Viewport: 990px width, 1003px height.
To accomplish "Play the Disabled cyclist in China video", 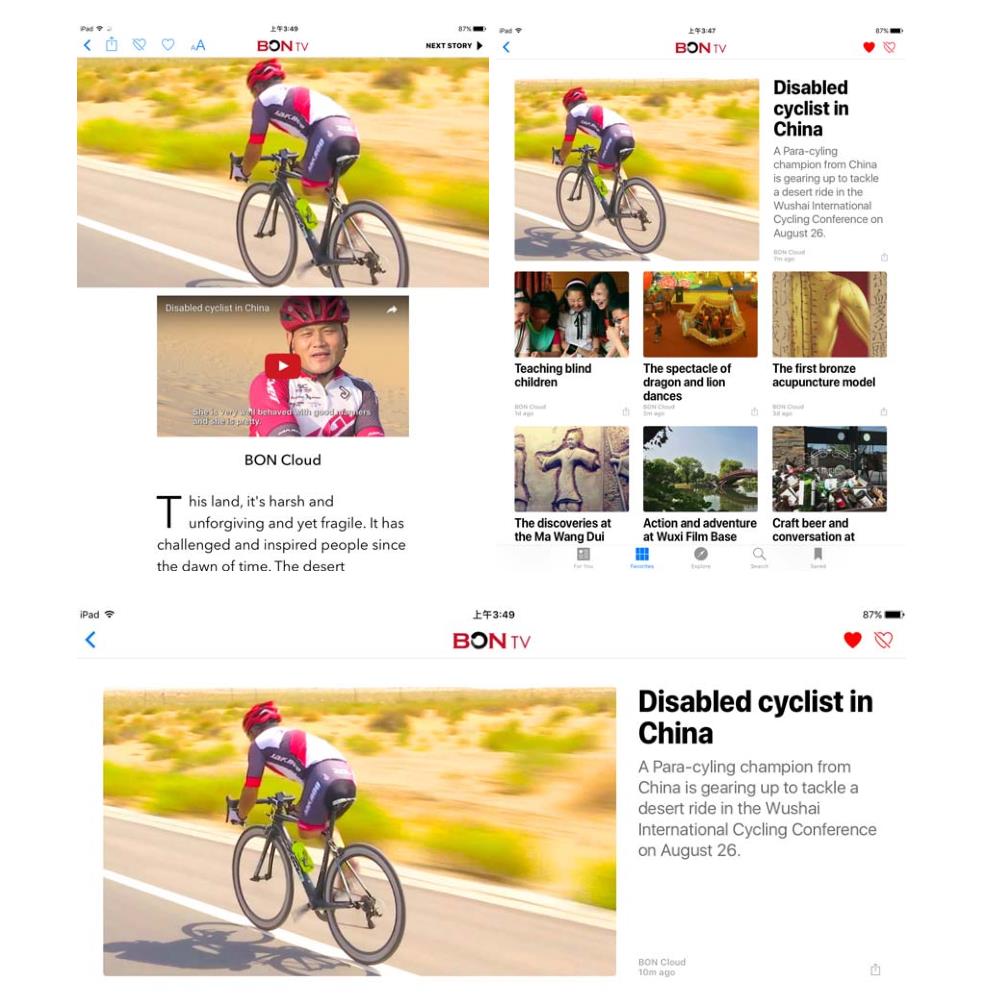I will point(283,367).
